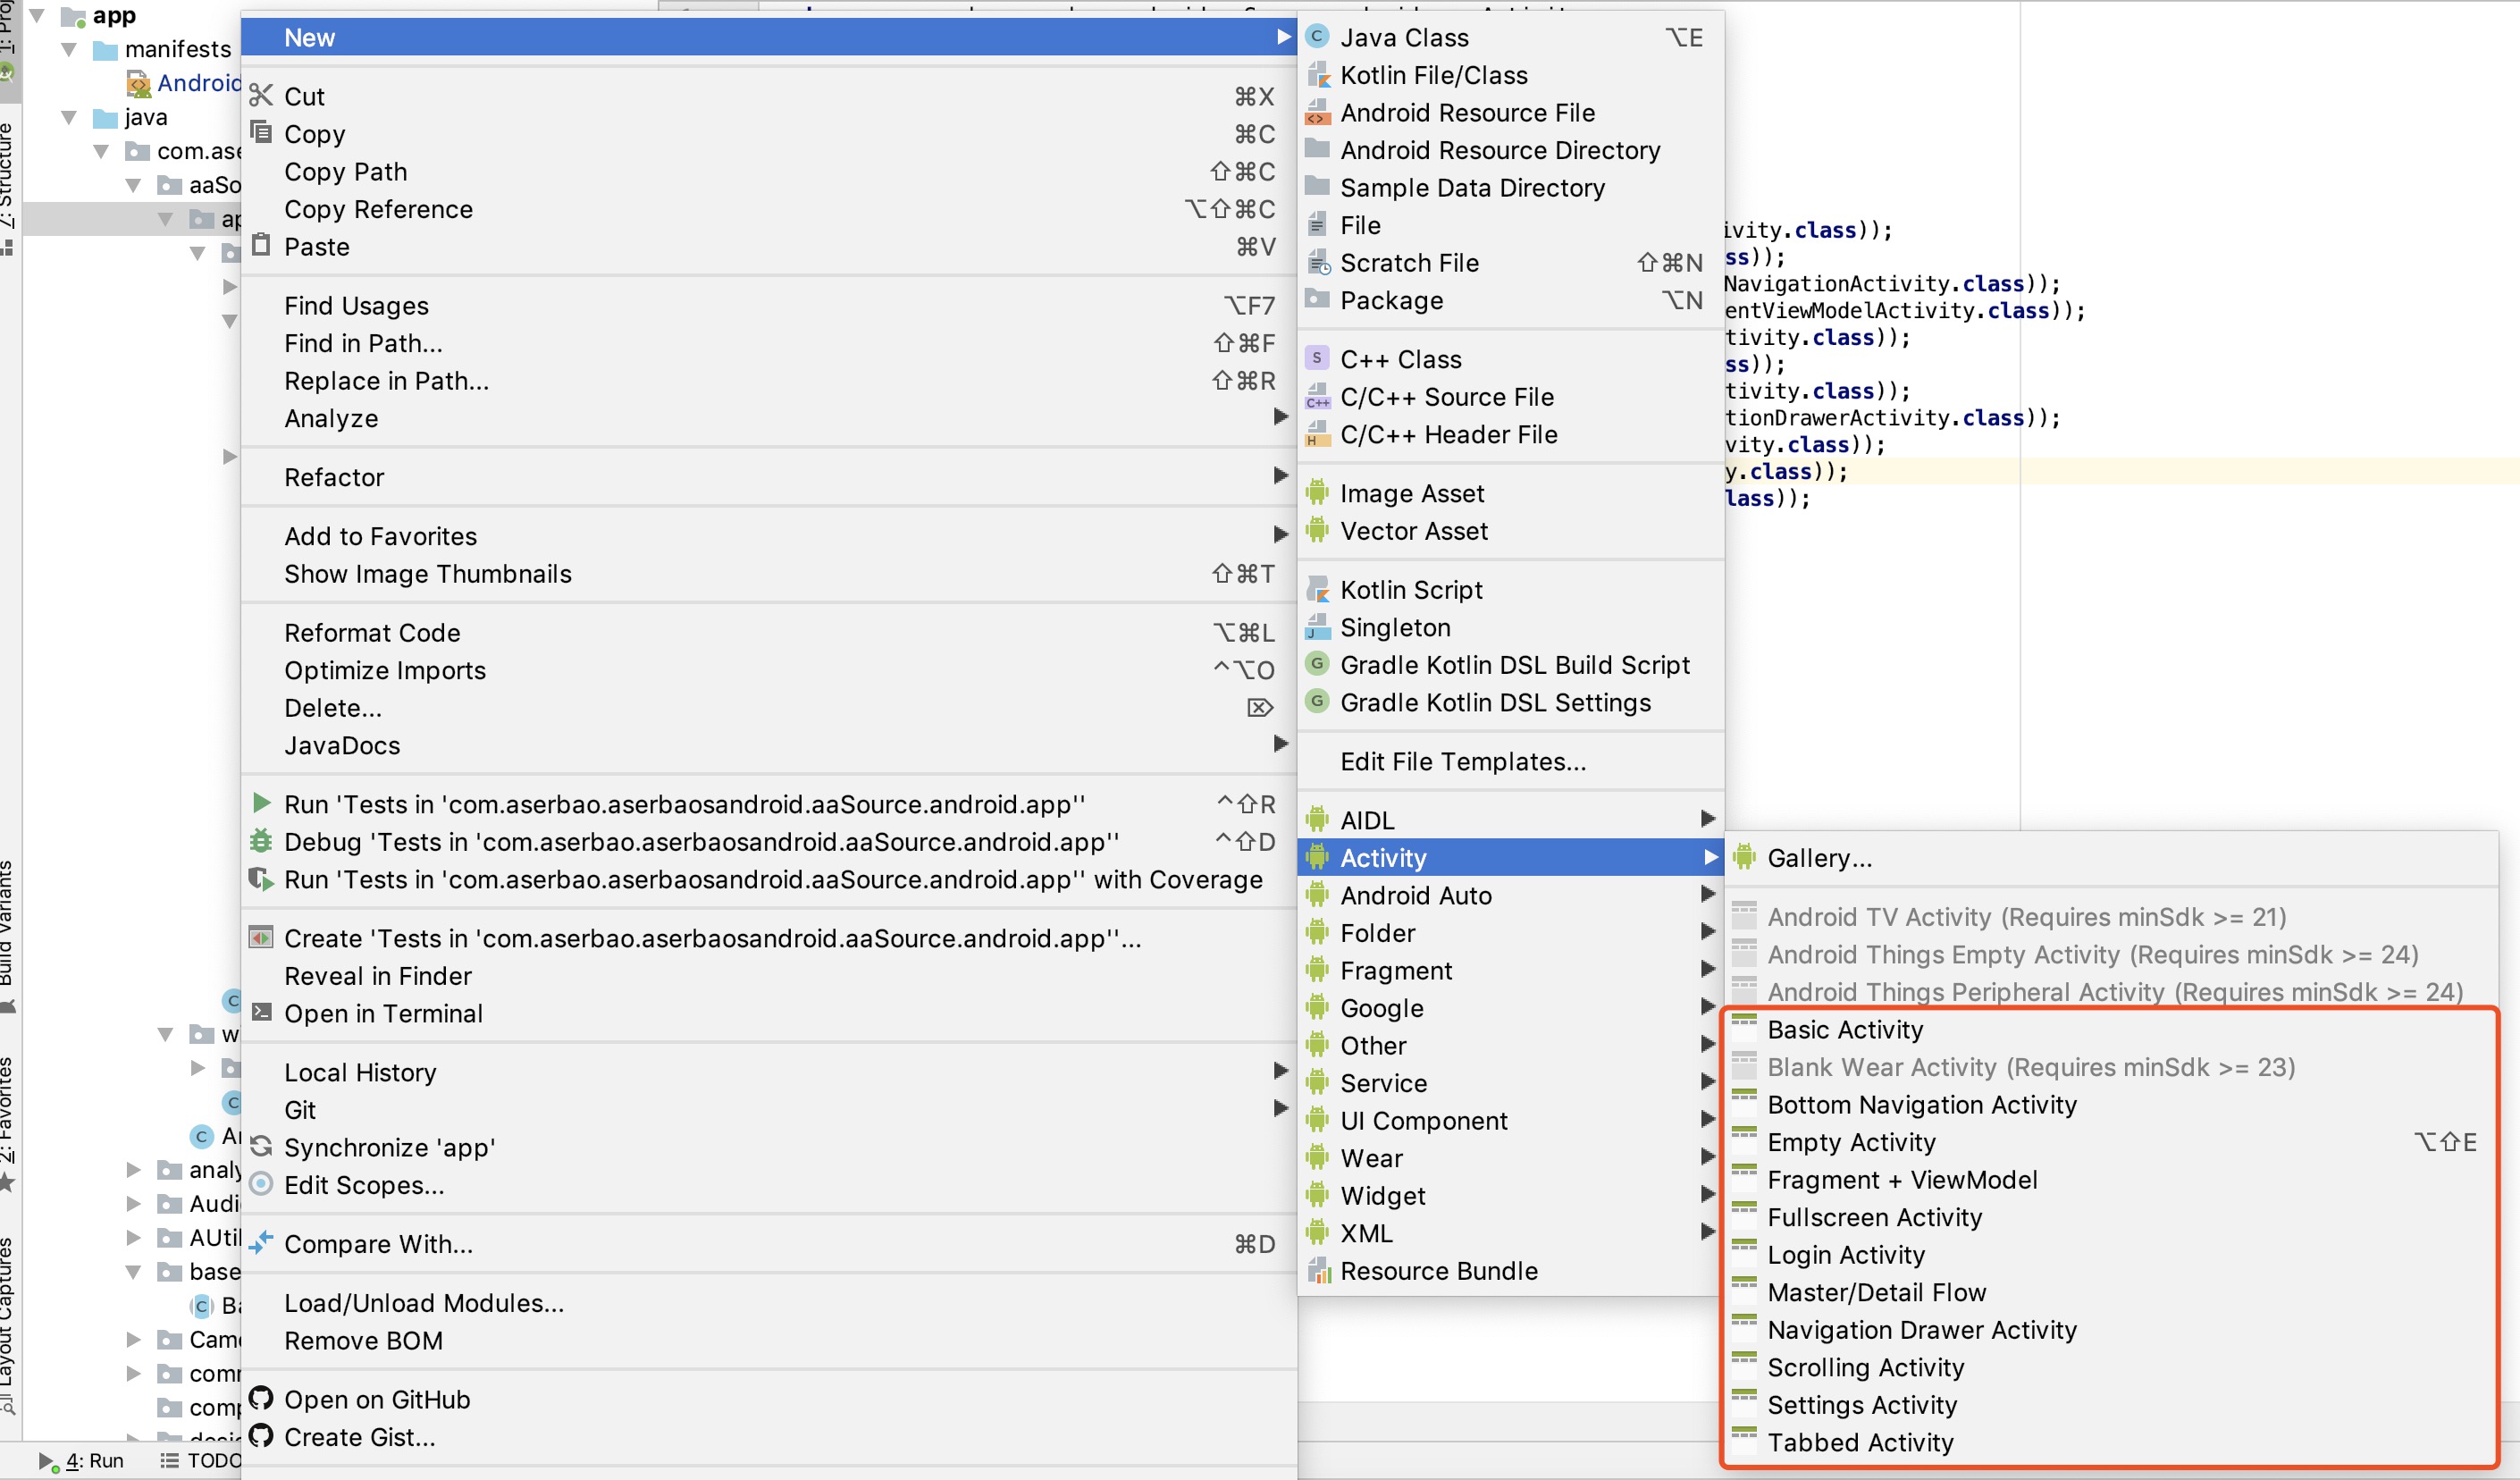Screen dimensions: 2520x1480
Task: Click the Paste clipboard icon
Action: 261,245
